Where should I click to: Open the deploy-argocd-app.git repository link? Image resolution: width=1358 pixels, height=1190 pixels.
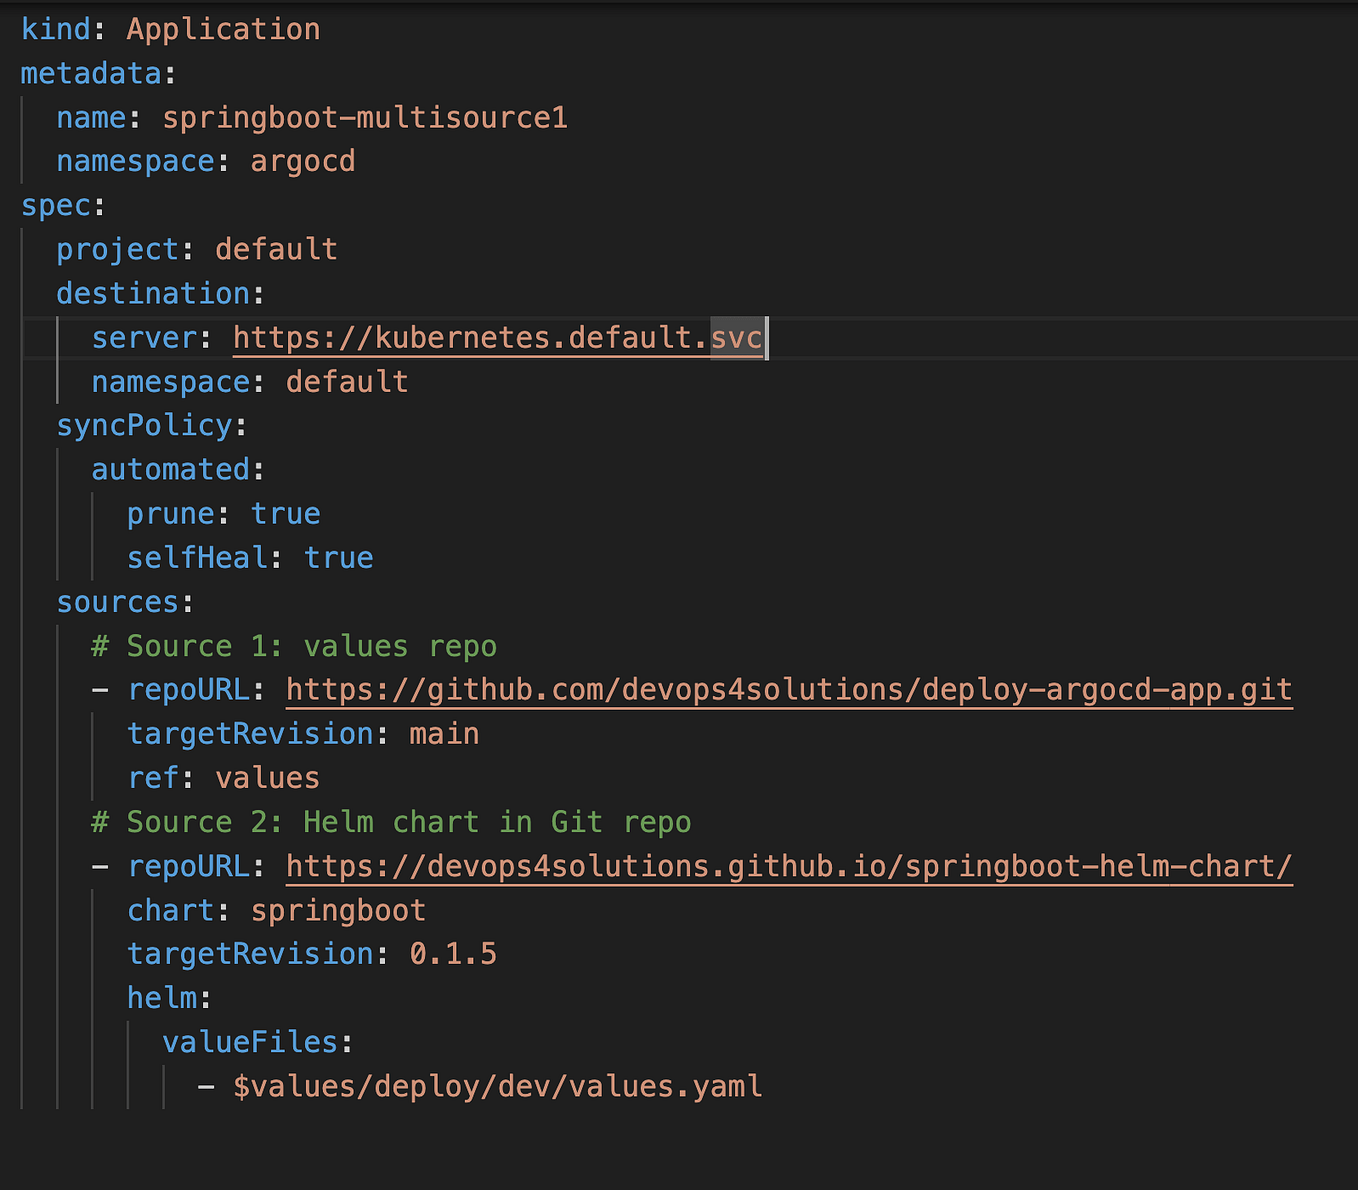pyautogui.click(x=788, y=690)
